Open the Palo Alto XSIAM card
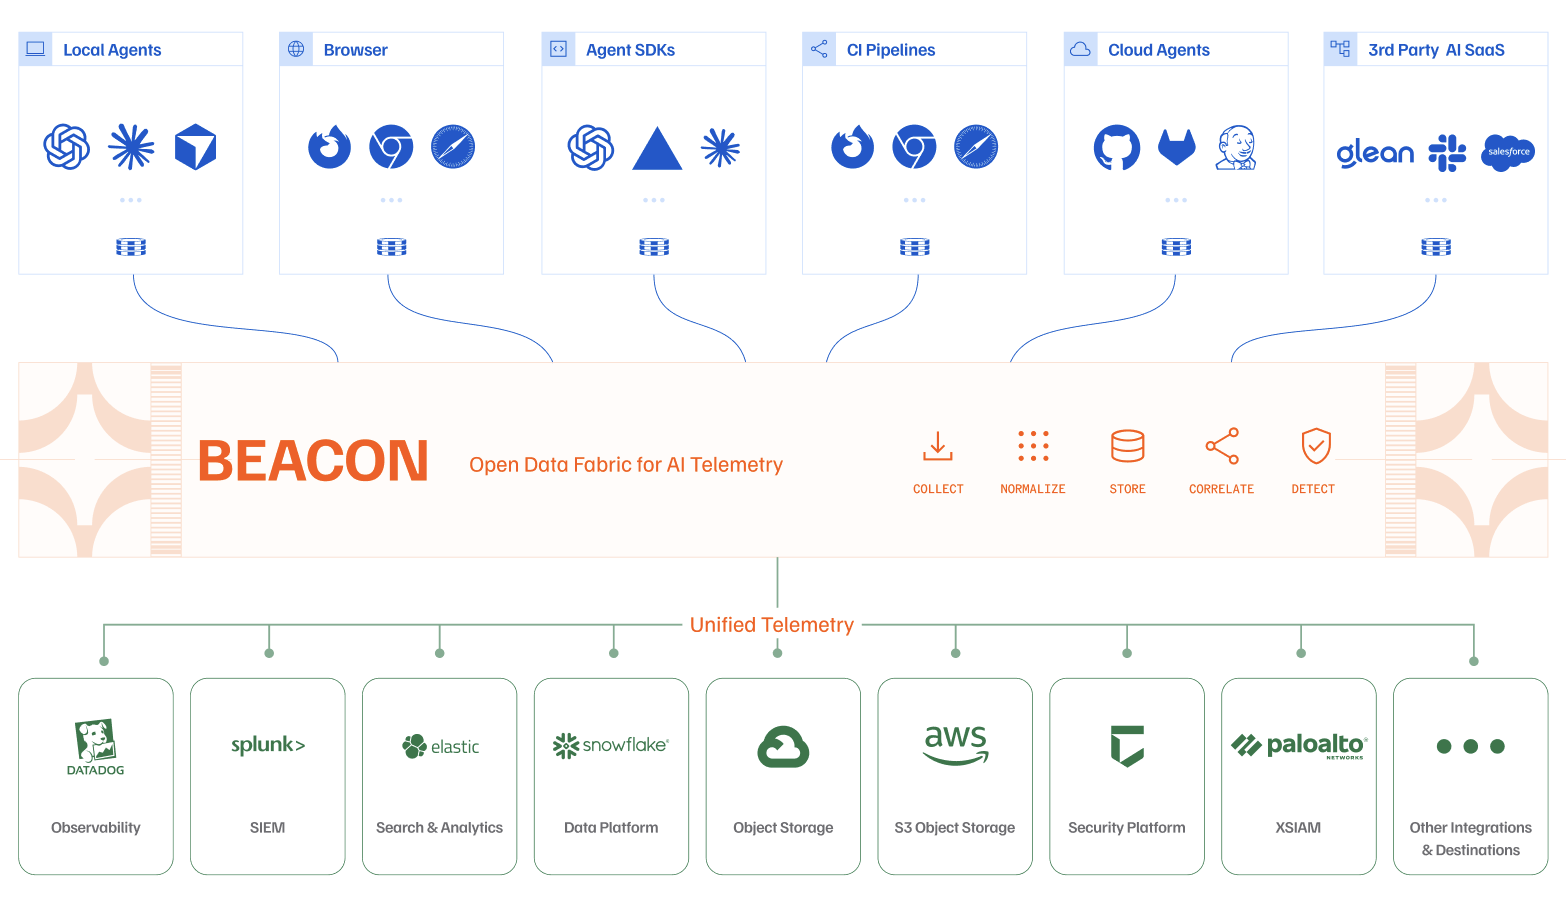The height and width of the screenshot is (898, 1566). click(x=1299, y=776)
